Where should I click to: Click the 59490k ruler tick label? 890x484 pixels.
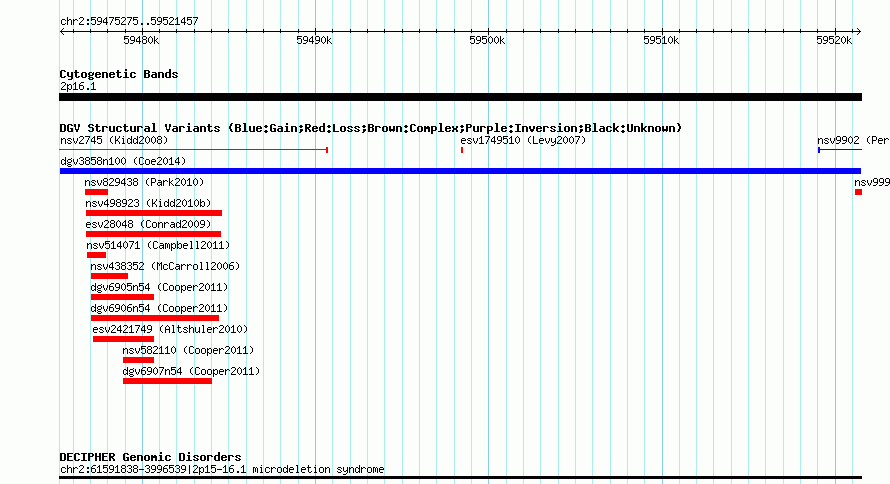(x=314, y=40)
